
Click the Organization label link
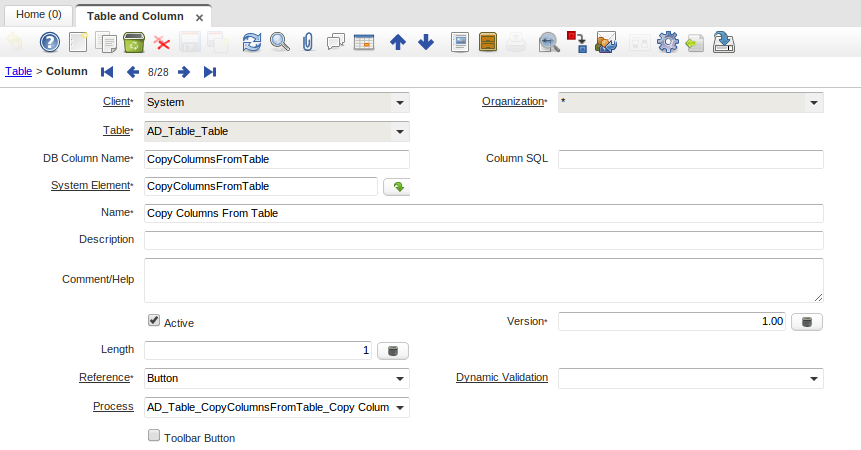pos(513,102)
